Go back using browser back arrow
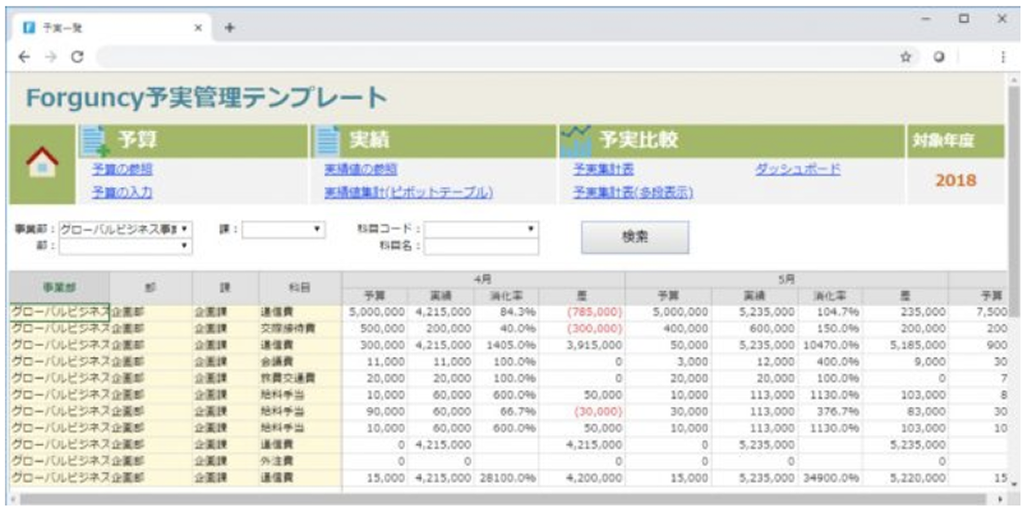The height and width of the screenshot is (518, 1032). pos(24,57)
